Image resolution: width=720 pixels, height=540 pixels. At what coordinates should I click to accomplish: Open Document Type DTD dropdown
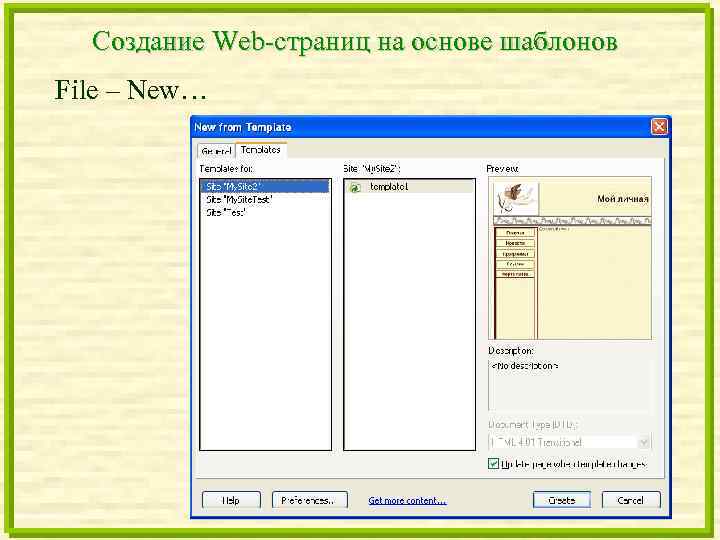pyautogui.click(x=569, y=443)
